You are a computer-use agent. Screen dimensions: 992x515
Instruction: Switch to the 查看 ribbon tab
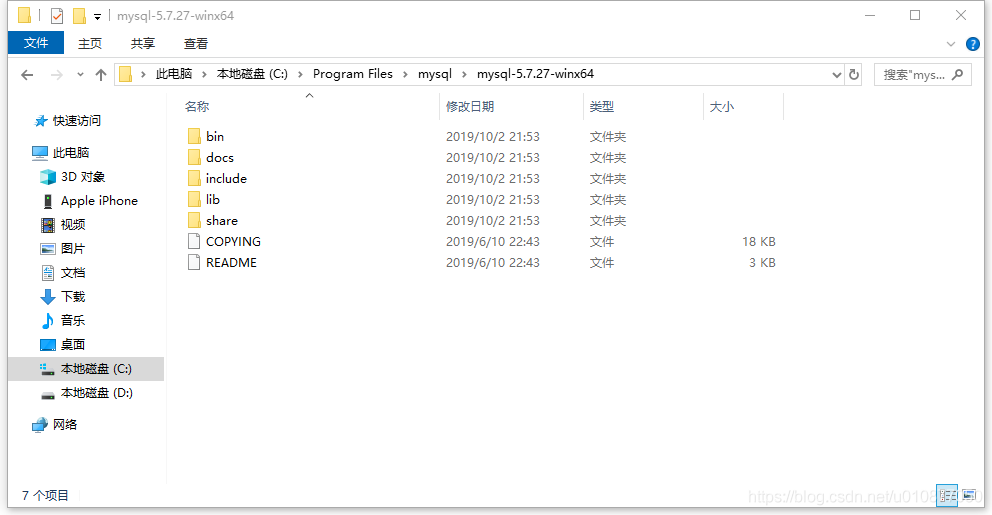point(196,43)
